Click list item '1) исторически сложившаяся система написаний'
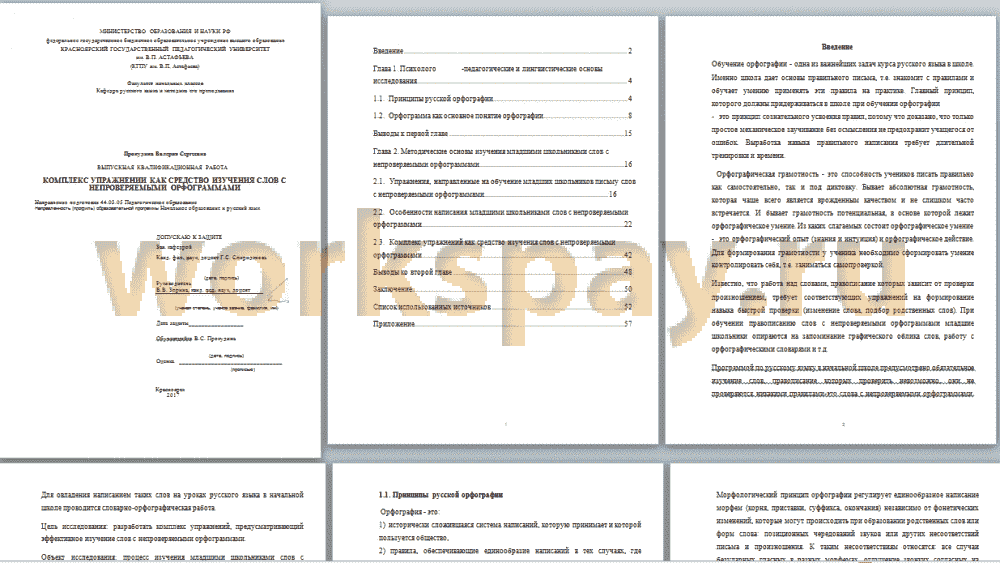This screenshot has height=563, width=1000. click(510, 530)
